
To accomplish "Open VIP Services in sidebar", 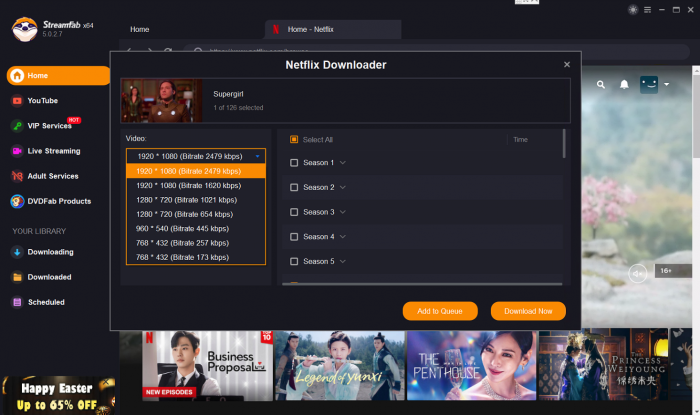I will pyautogui.click(x=49, y=126).
